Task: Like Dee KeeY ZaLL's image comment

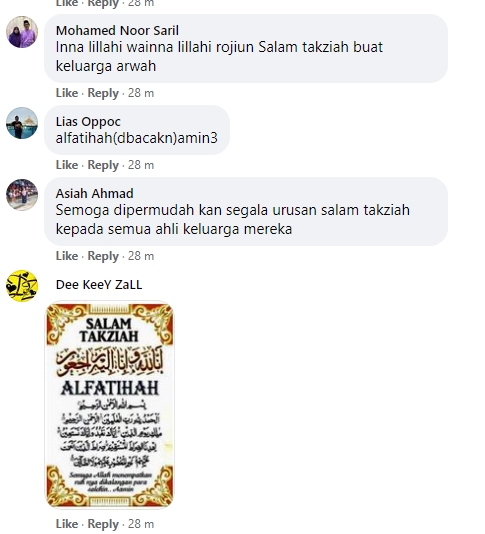Action: pyautogui.click(x=67, y=524)
